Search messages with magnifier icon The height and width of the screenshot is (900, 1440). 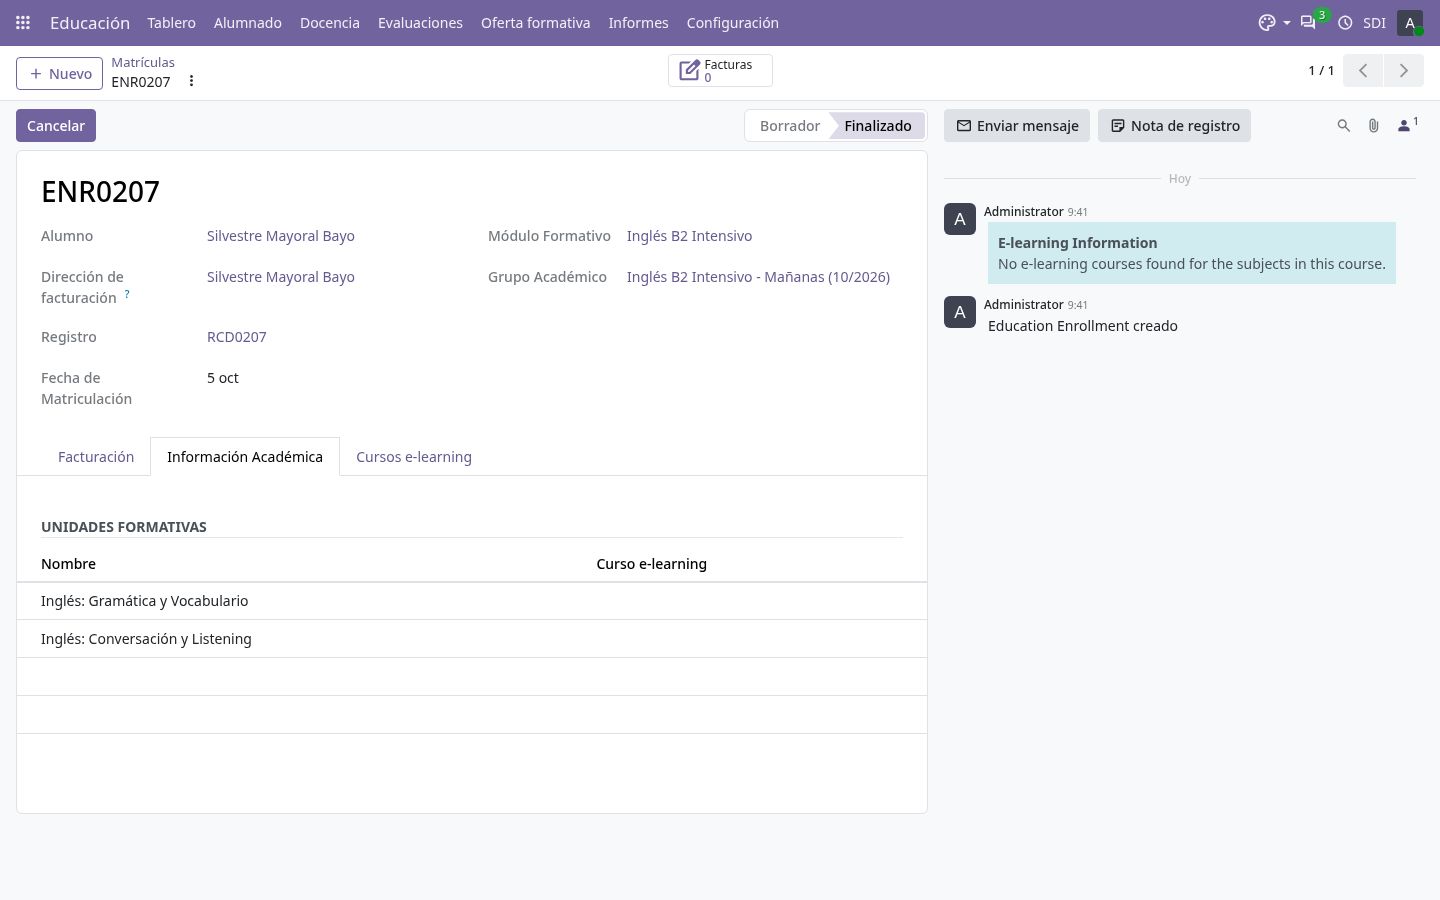tap(1344, 126)
